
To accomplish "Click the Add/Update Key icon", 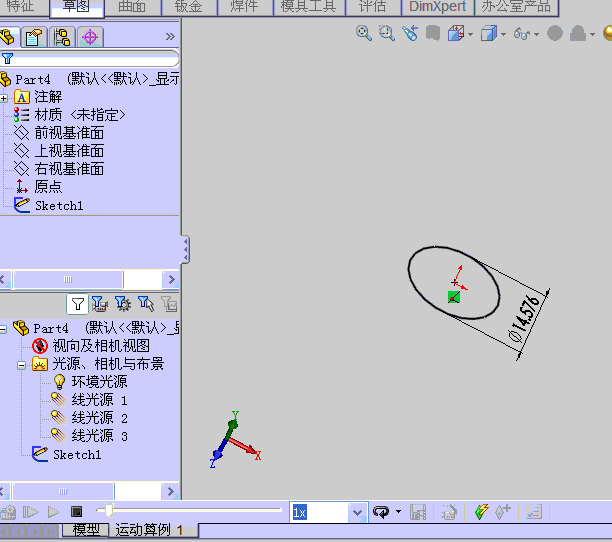I will [503, 512].
